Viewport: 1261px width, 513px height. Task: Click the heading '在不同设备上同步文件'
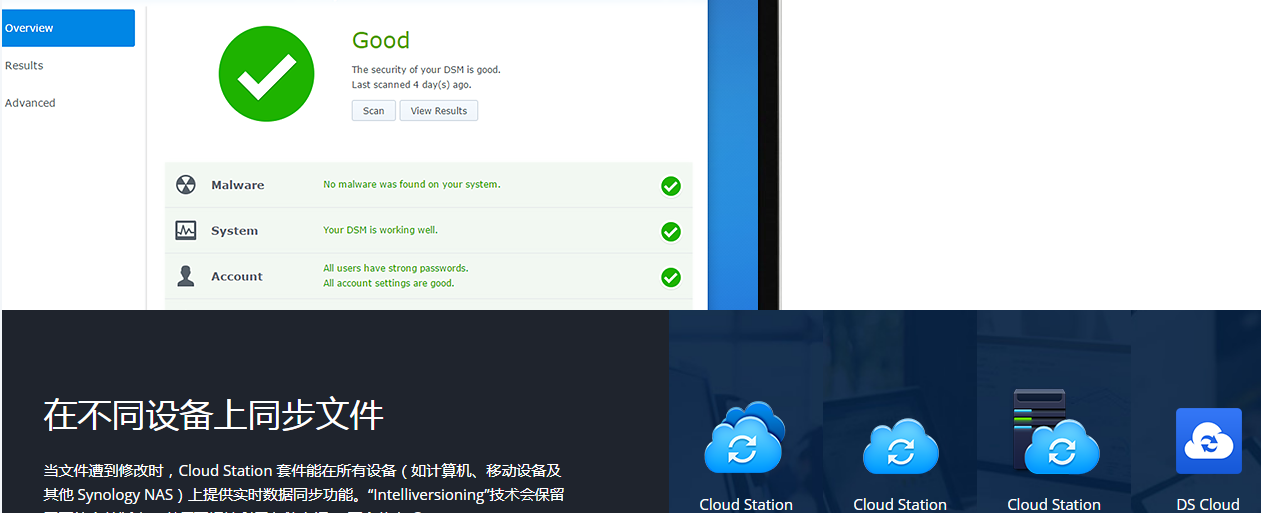tap(214, 414)
